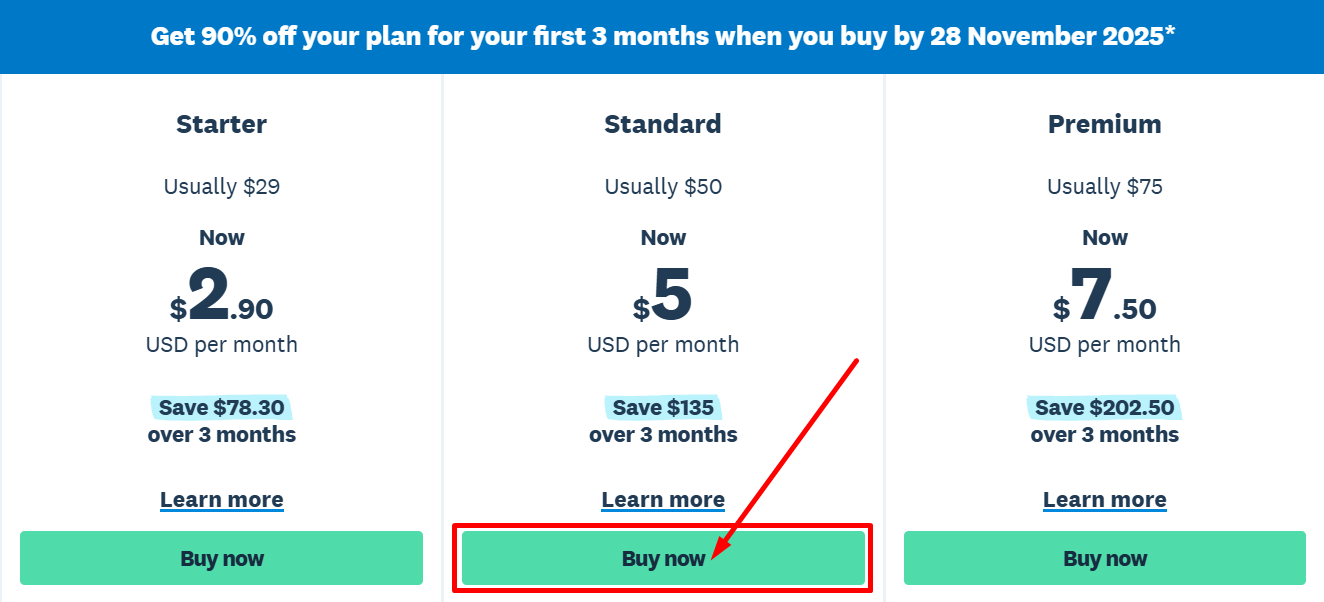Click the Save $78.30 highlight badge

pyautogui.click(x=221, y=407)
